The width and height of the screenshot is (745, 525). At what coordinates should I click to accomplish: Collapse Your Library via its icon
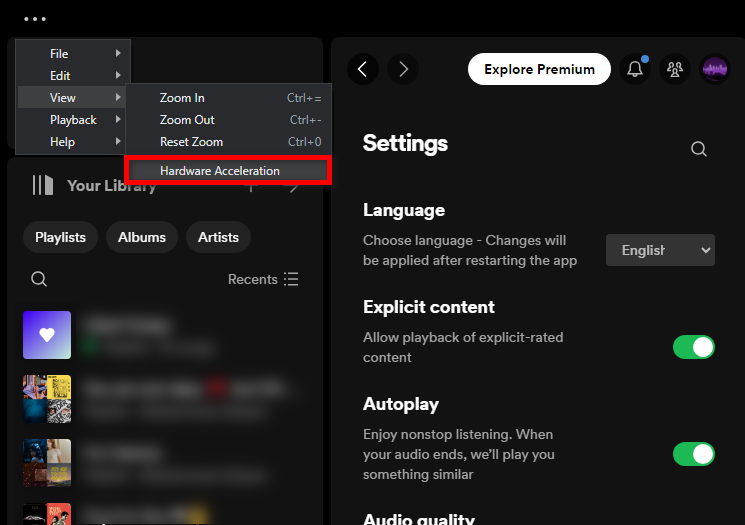[43, 185]
